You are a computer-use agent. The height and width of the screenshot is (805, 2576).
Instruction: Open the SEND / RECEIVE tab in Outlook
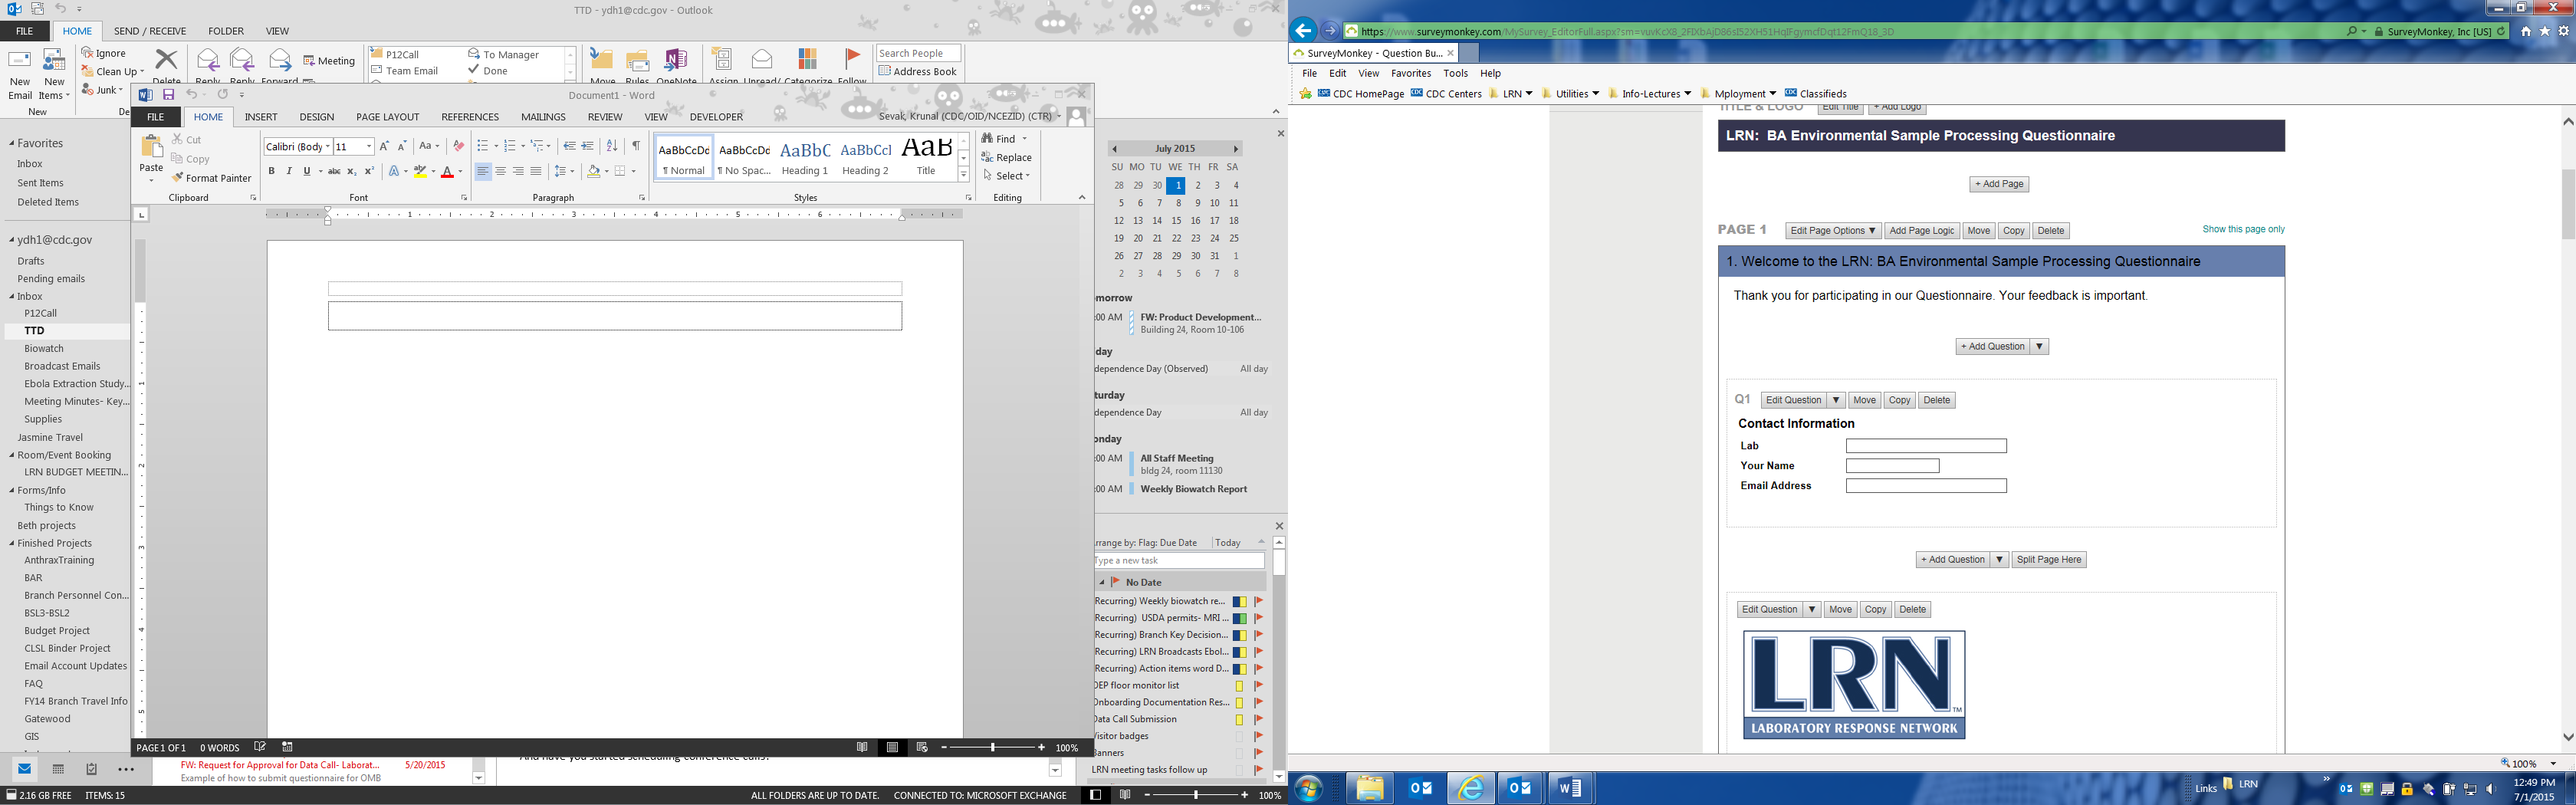(150, 31)
